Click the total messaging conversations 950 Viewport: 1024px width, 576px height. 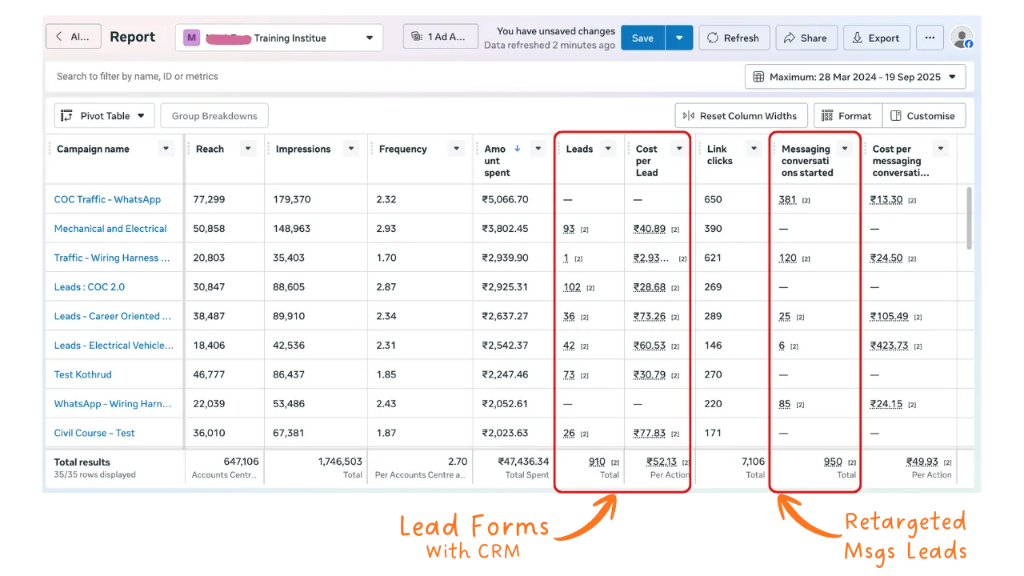click(833, 461)
